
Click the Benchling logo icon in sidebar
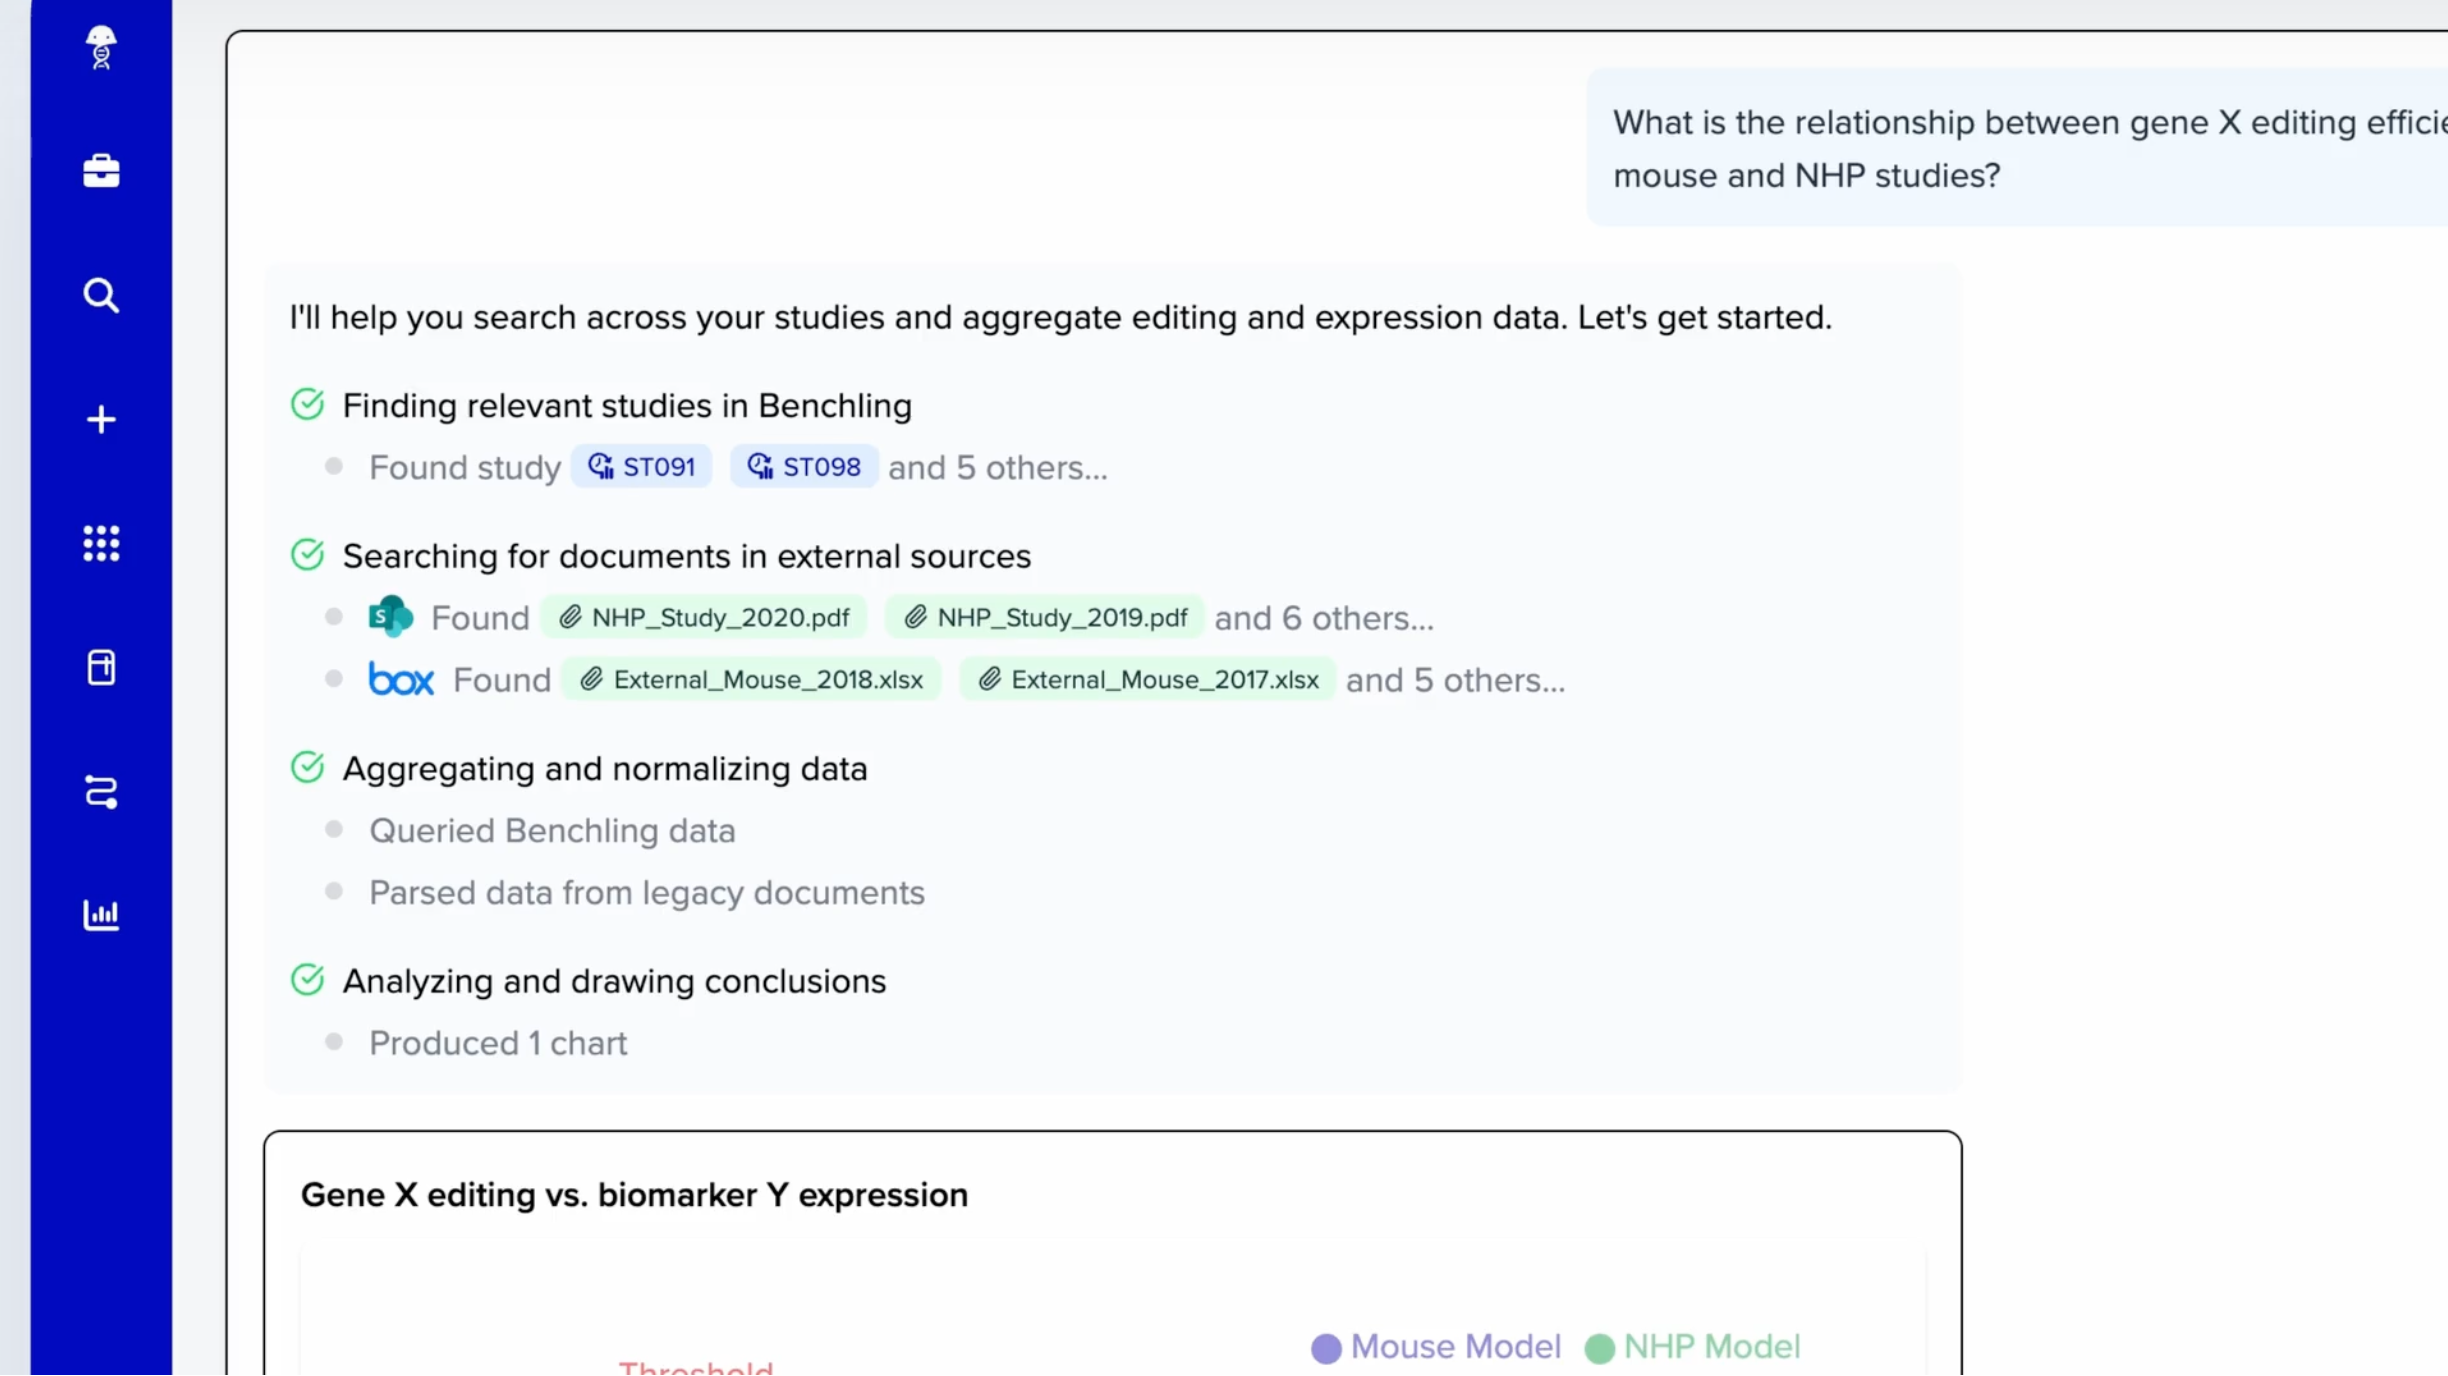pos(101,47)
